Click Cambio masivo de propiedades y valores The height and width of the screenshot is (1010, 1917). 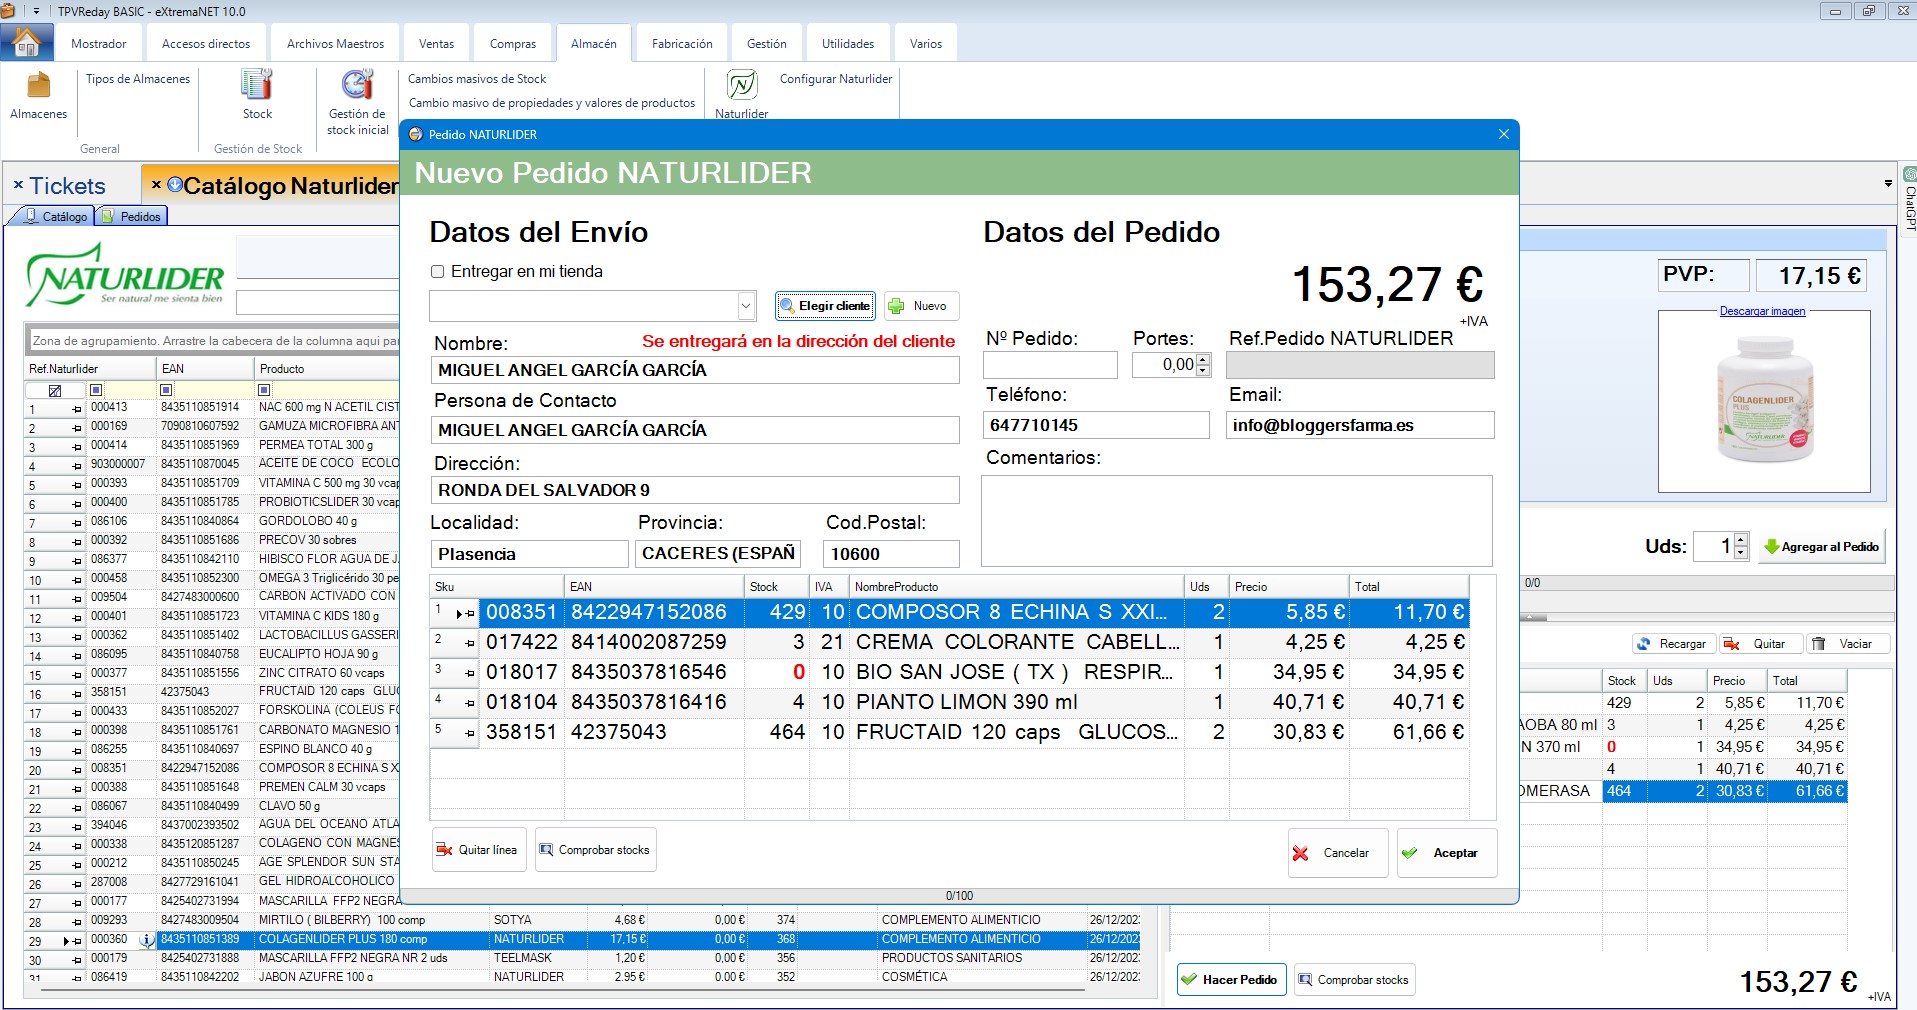pyautogui.click(x=552, y=103)
